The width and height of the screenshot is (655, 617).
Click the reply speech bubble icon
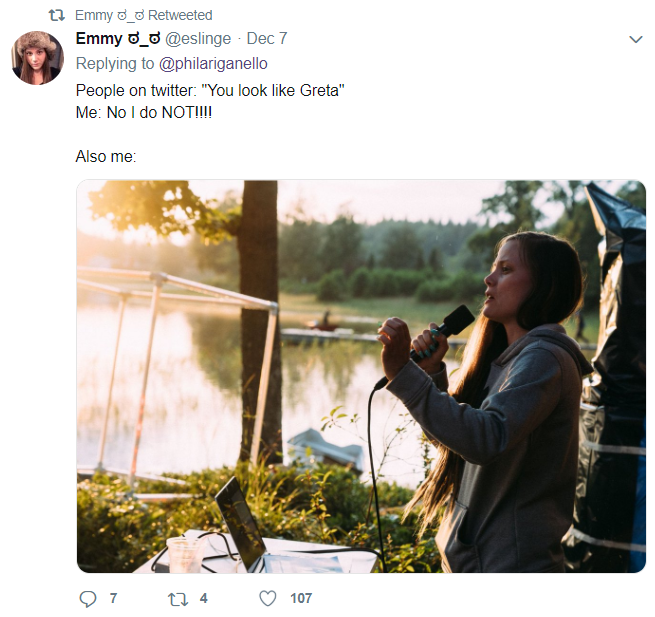[88, 599]
